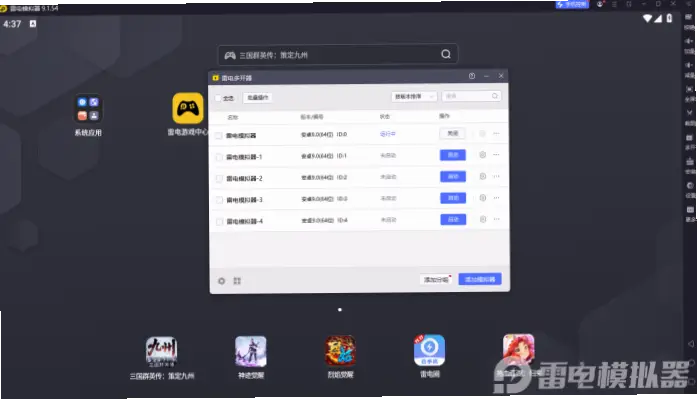Click the battery status icon
697x400 pixels.
coord(669,18)
